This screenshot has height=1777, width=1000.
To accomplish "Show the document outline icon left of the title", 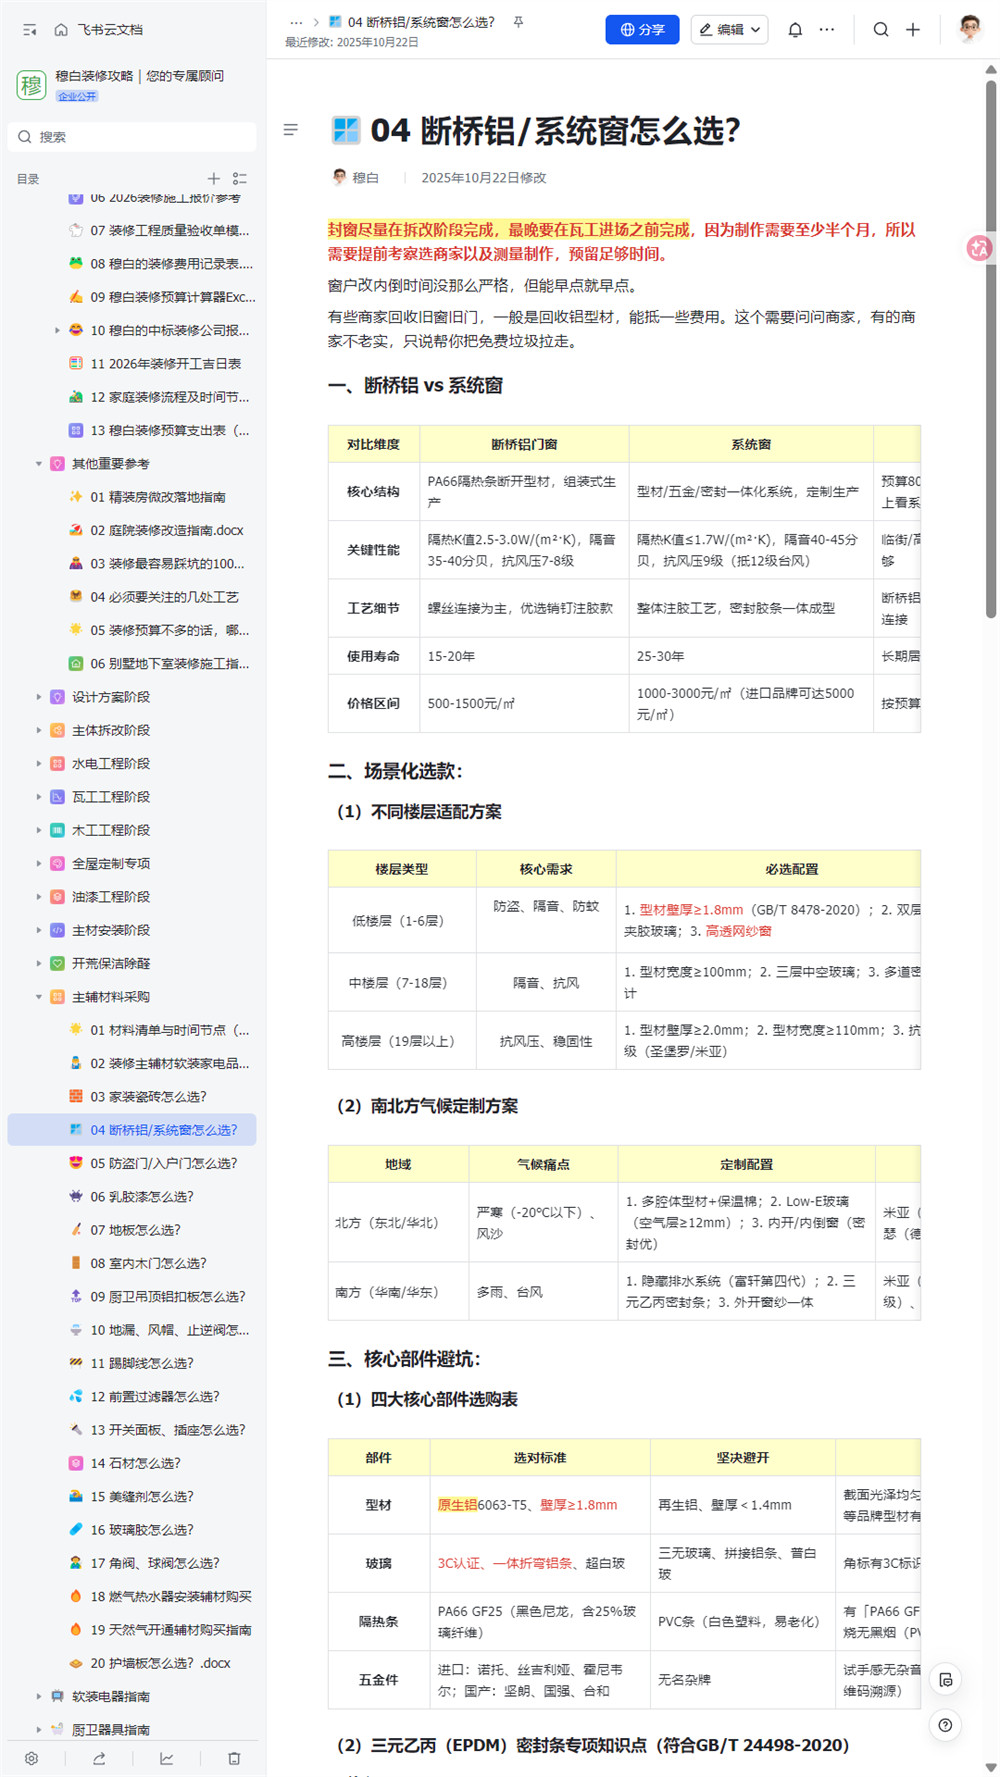I will tap(291, 130).
